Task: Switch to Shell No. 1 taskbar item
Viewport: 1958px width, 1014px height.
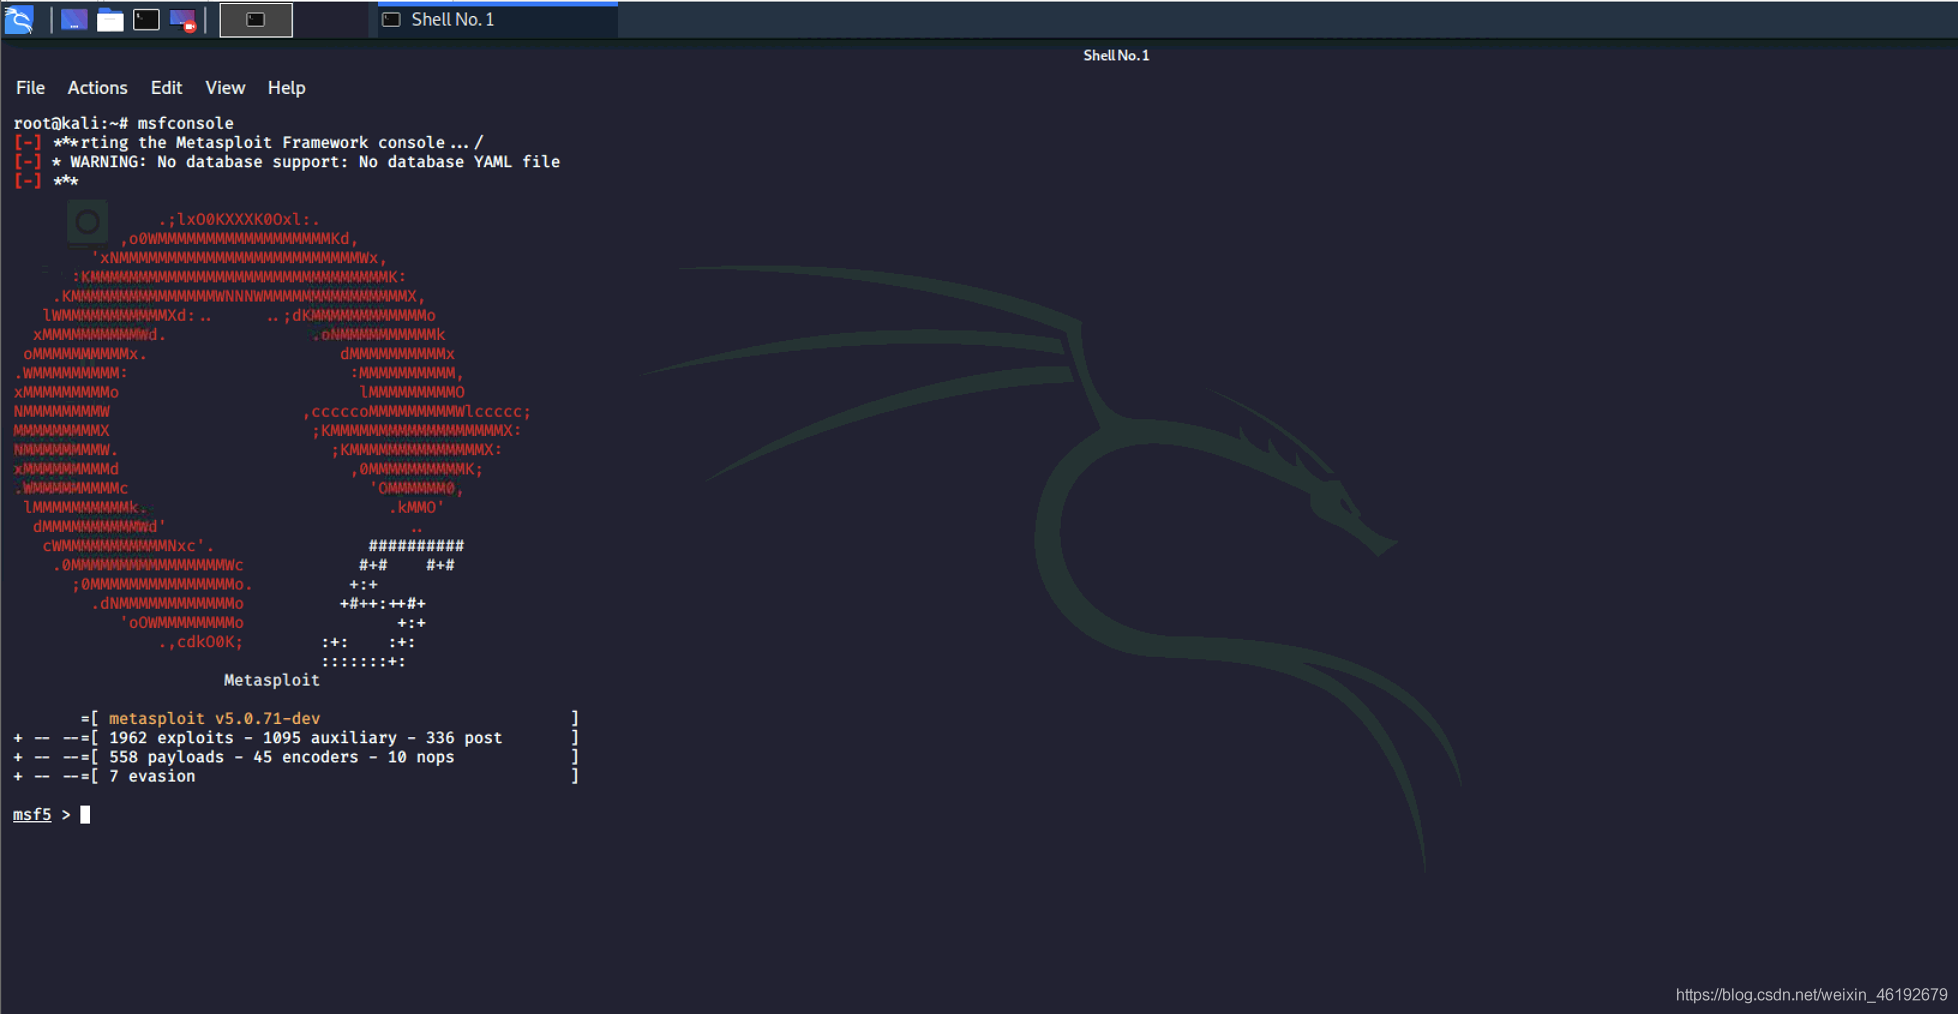Action: tap(497, 20)
